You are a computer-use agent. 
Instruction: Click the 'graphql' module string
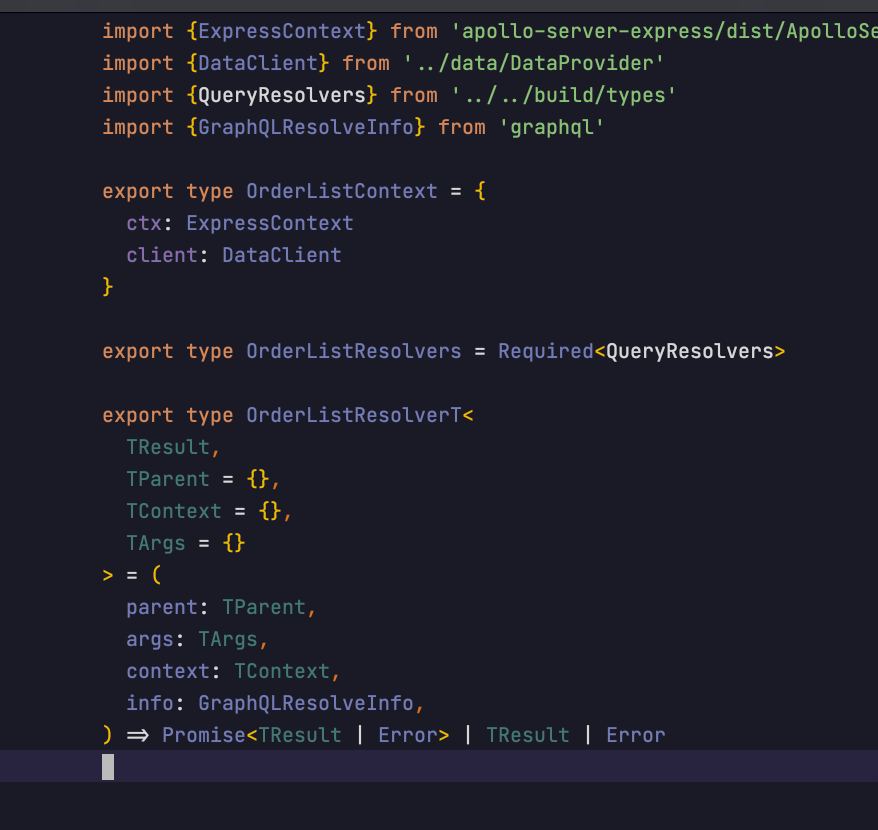(552, 127)
